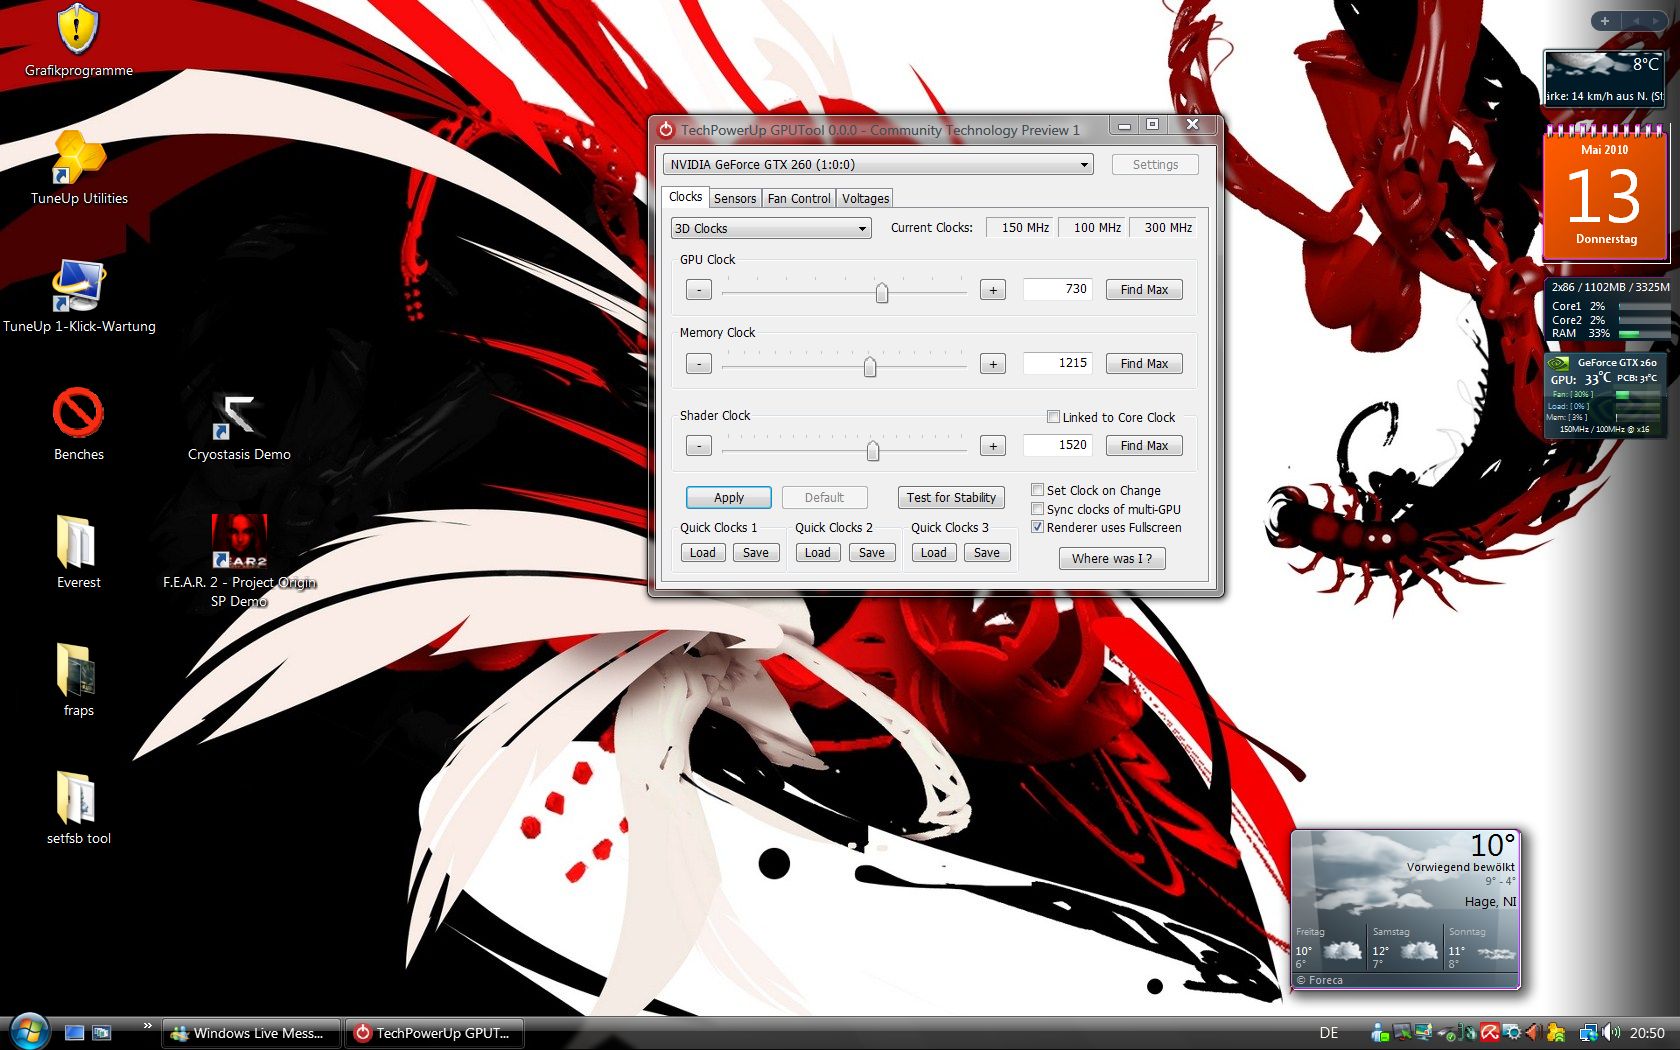Click Windows Live Messenger taskbar button

coord(251,1033)
